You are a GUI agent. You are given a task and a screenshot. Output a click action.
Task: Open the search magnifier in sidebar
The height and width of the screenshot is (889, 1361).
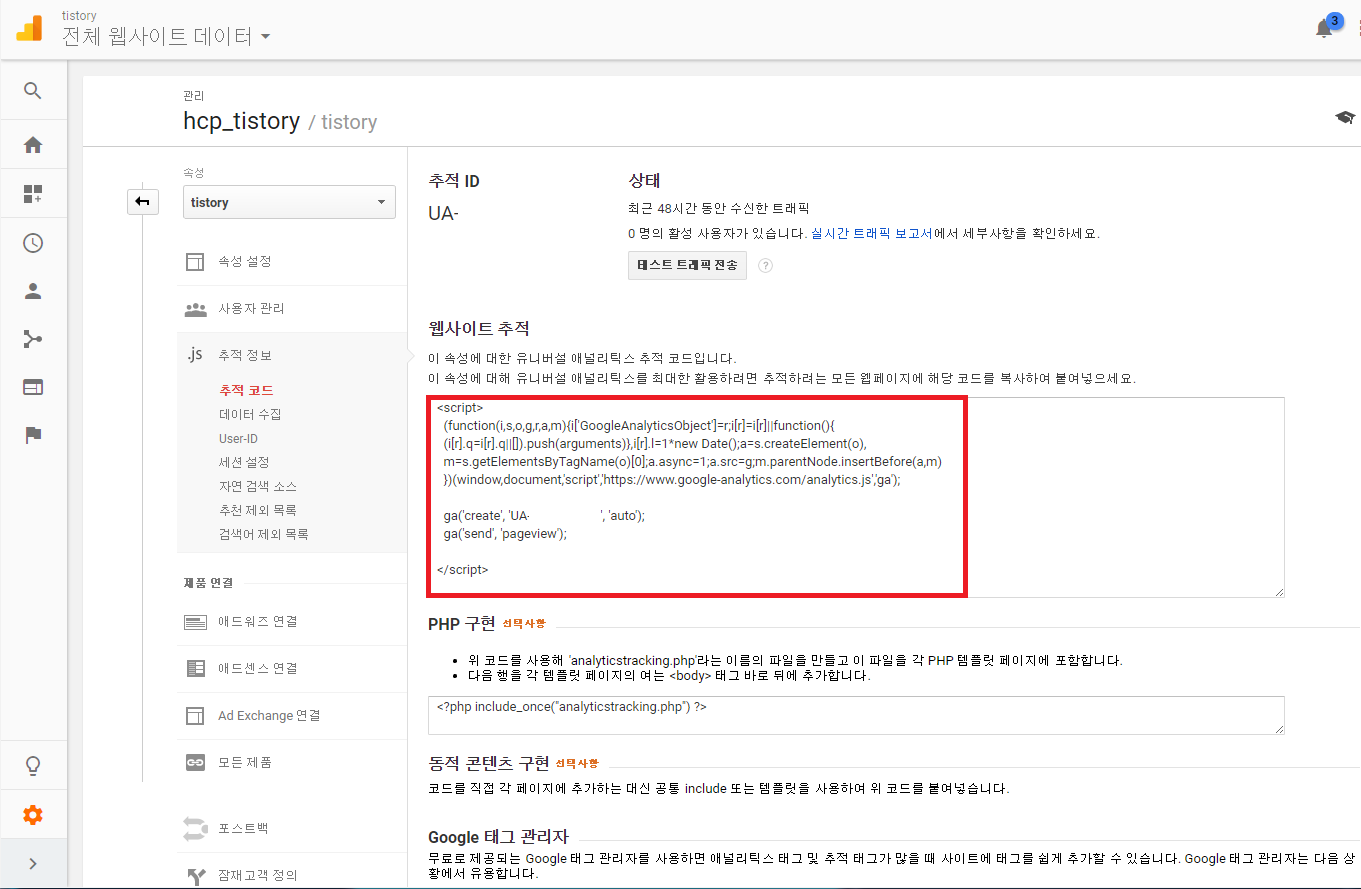(33, 91)
